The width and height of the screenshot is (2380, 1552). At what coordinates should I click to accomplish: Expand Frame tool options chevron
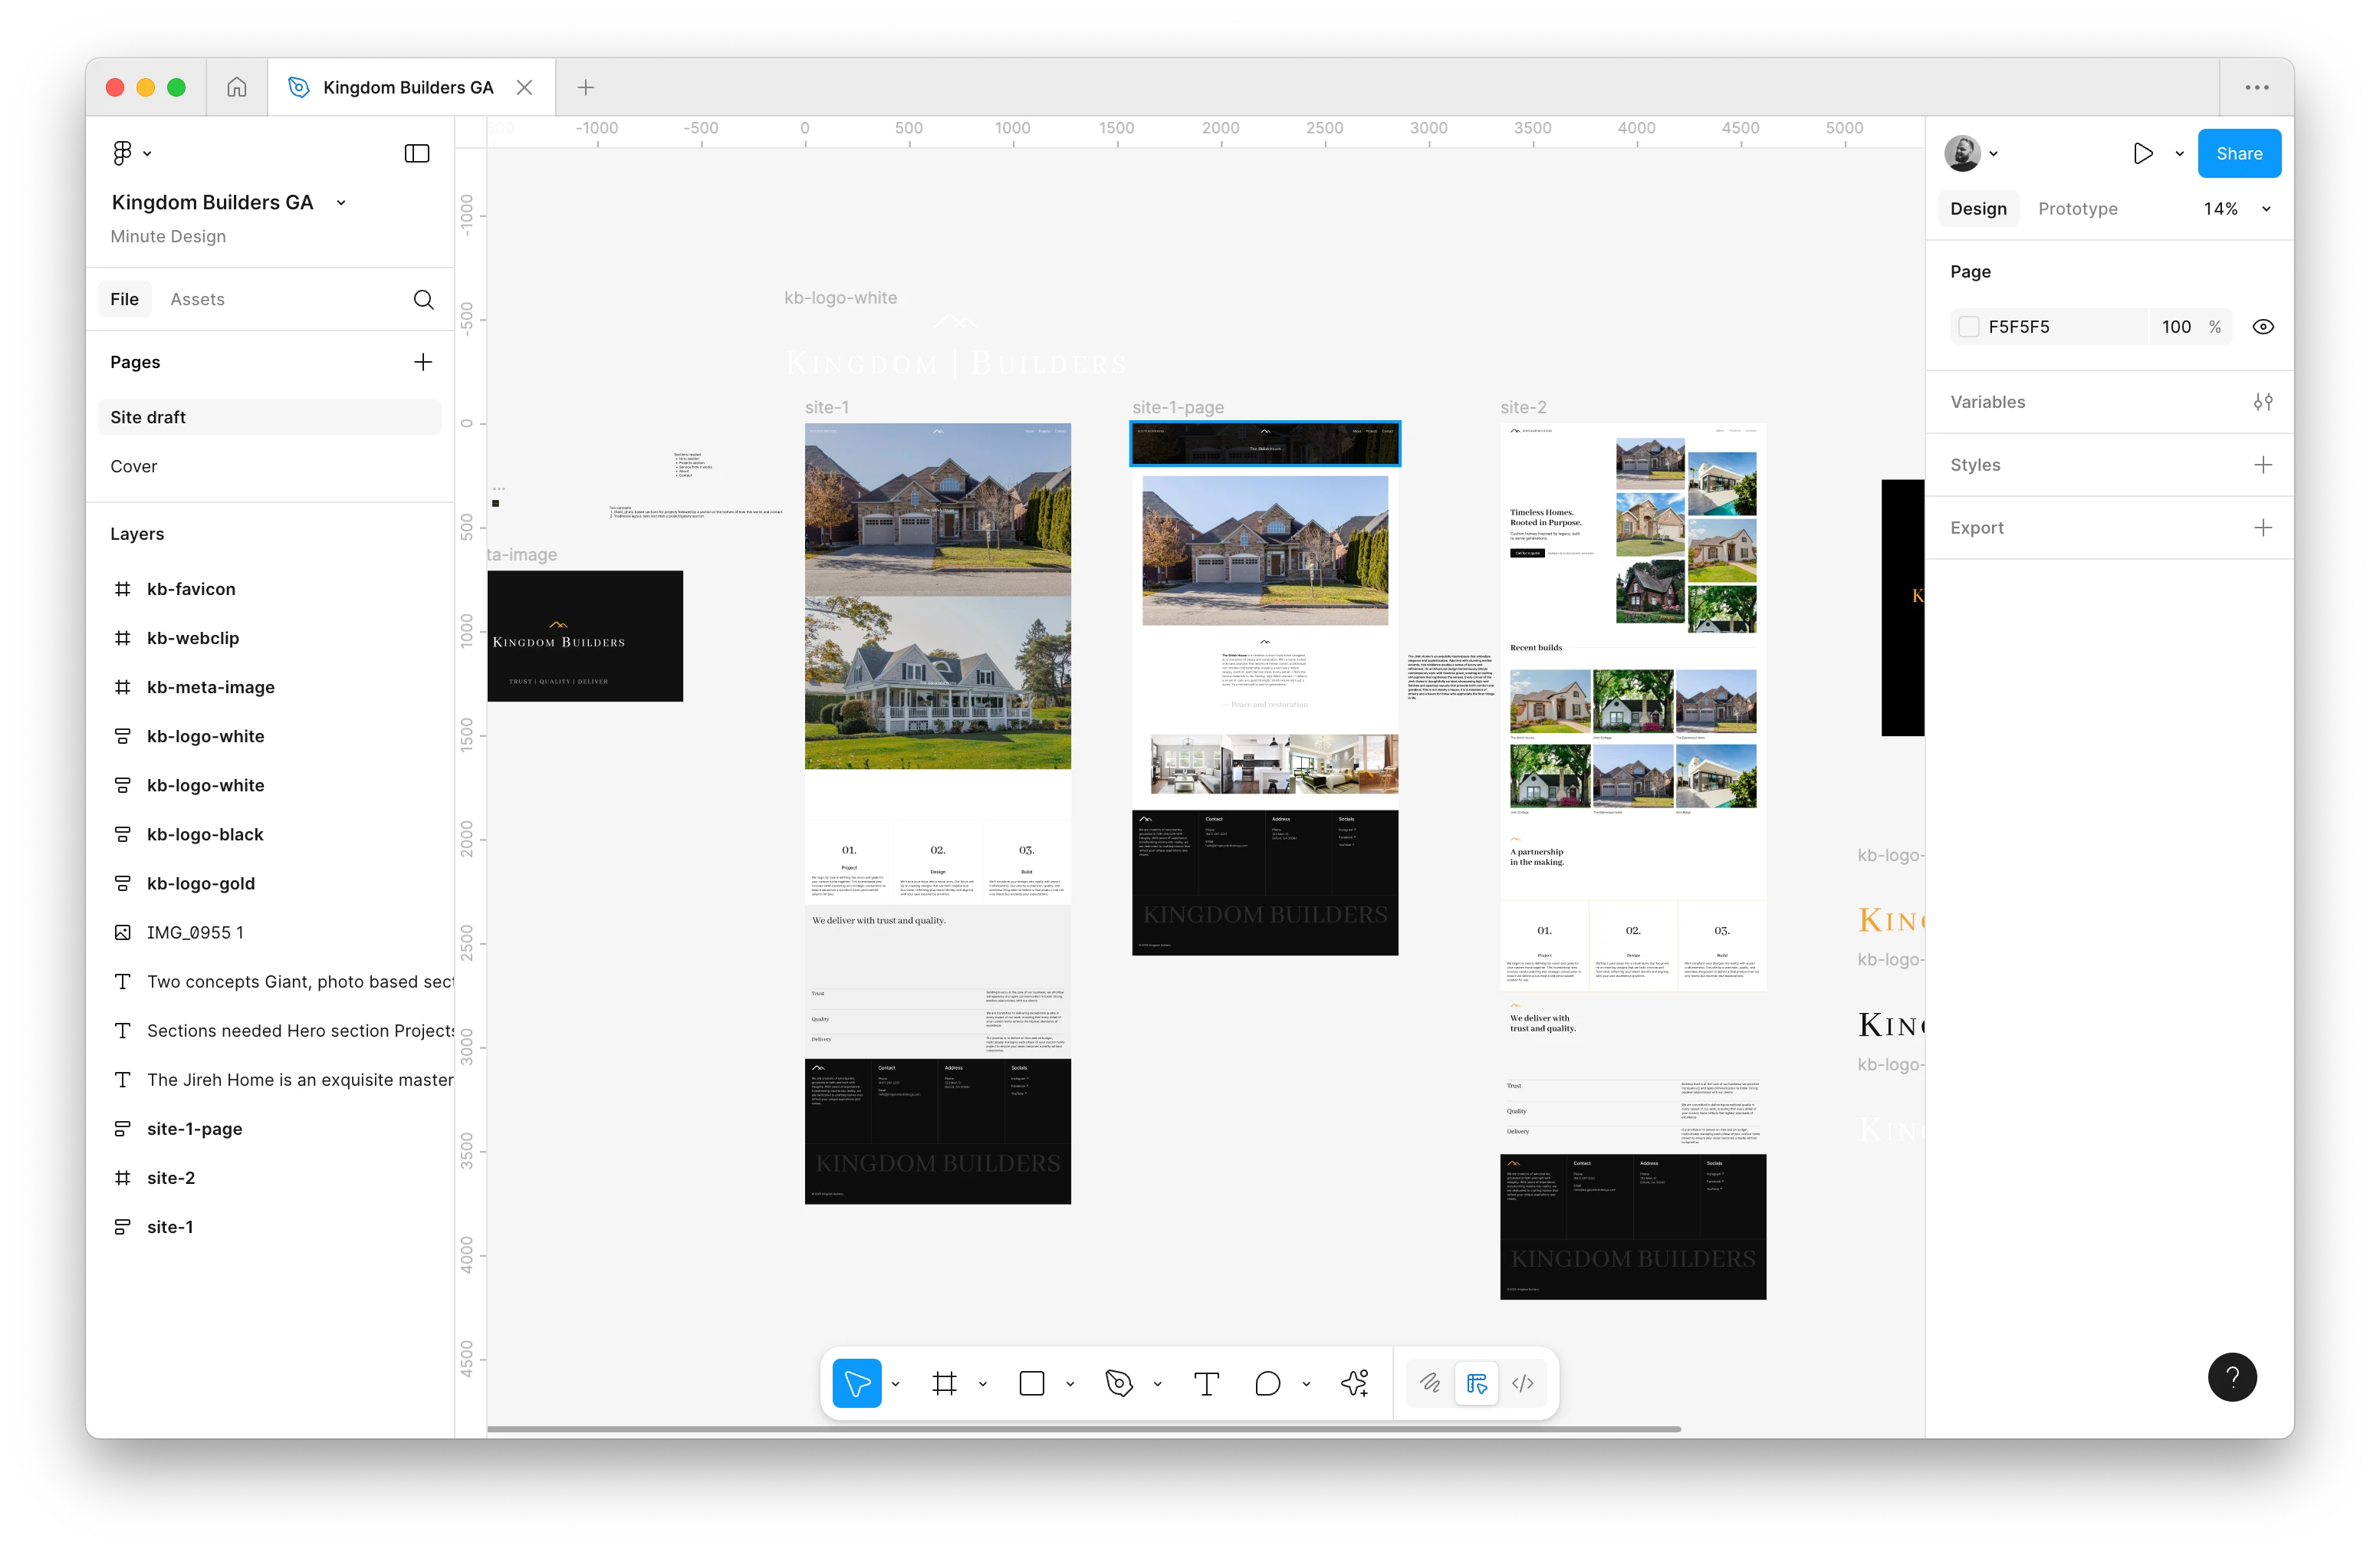983,1384
